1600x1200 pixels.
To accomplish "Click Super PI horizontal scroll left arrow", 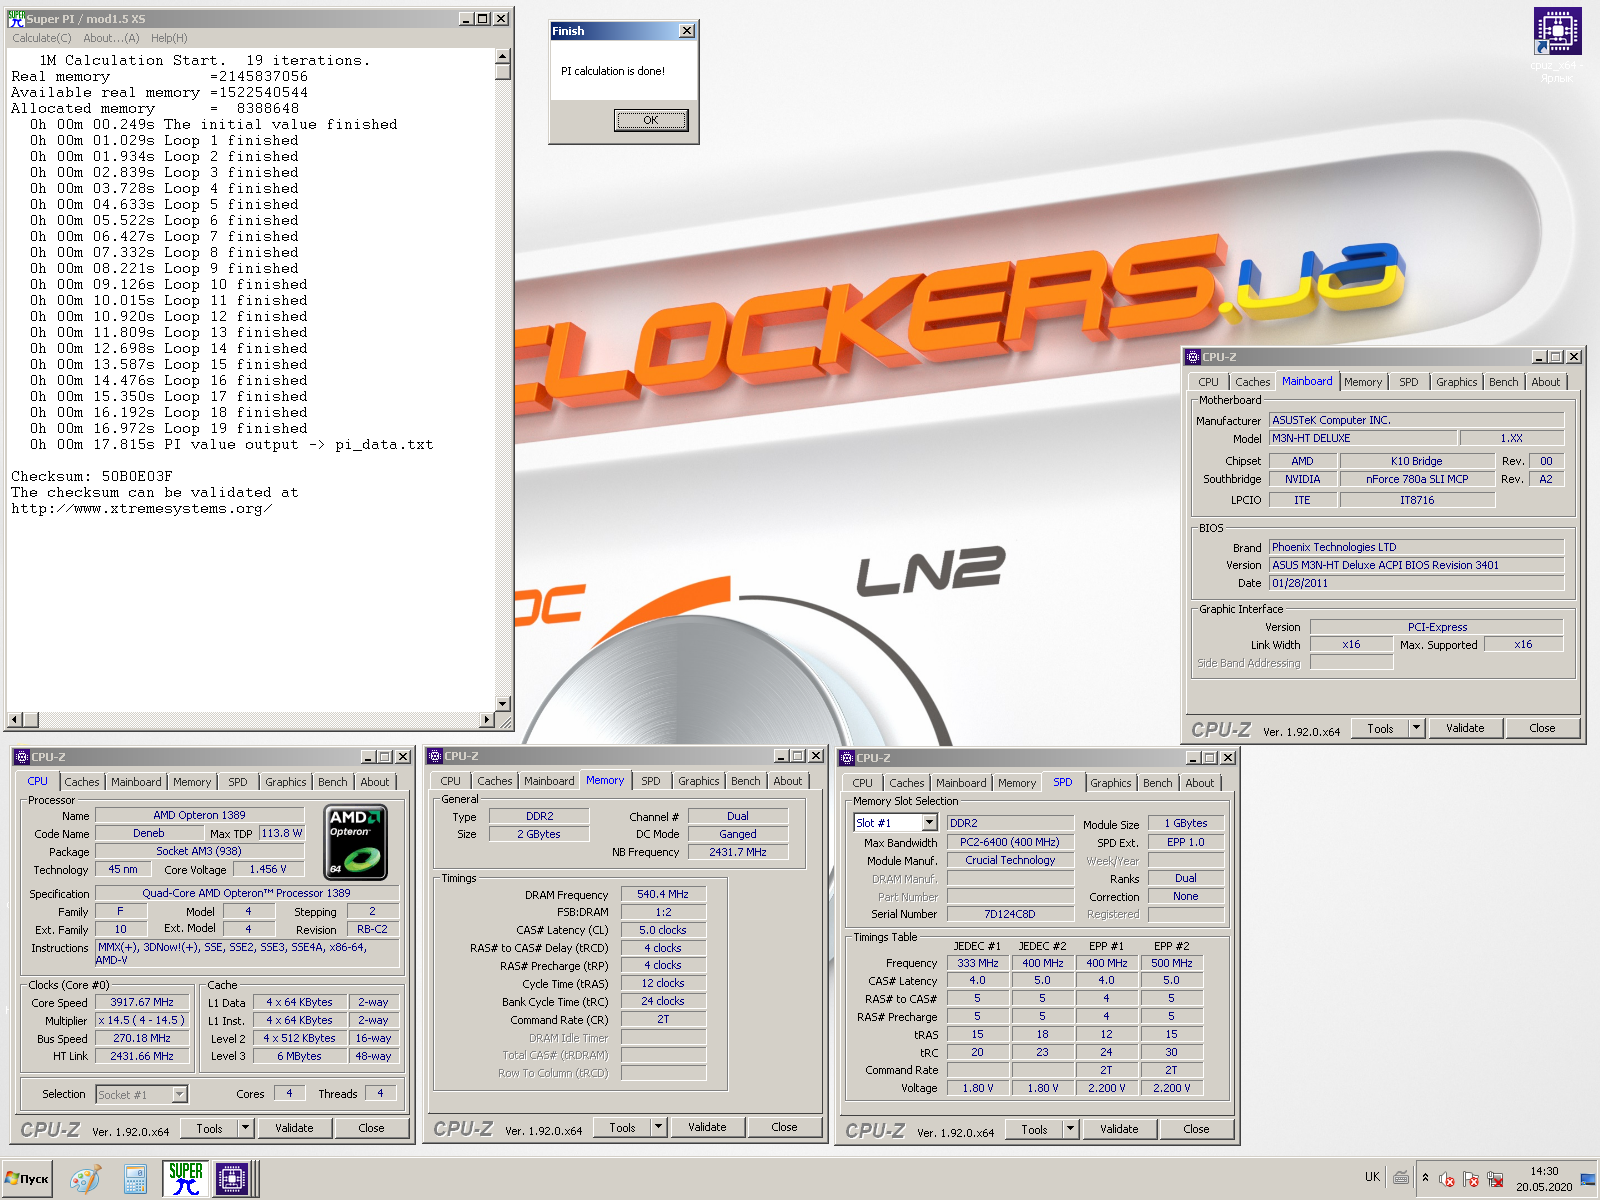I will pyautogui.click(x=14, y=720).
